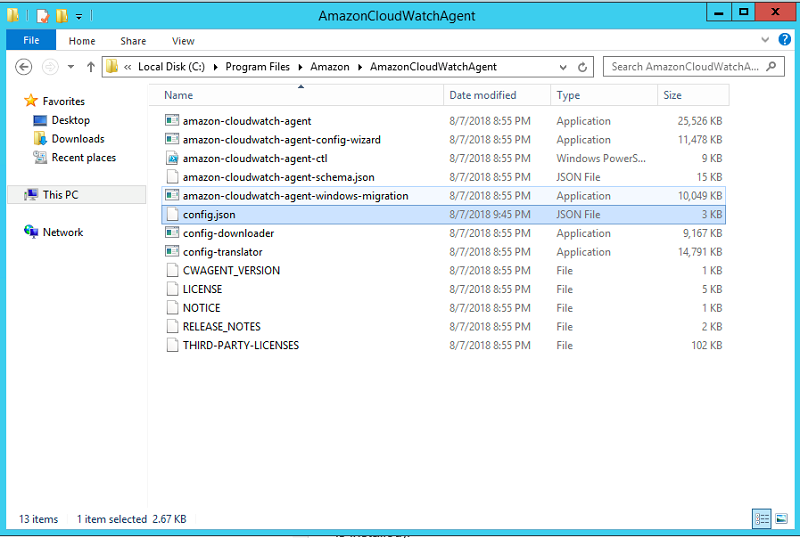
Task: Click the folder icon in address bar
Action: pos(112,66)
